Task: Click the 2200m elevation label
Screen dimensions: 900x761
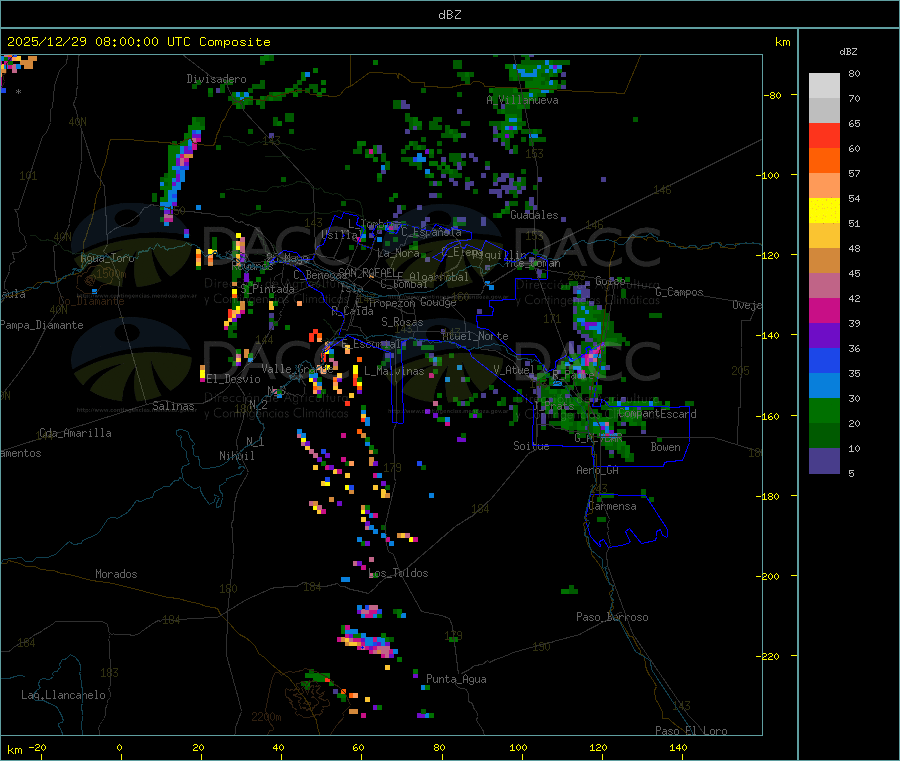Action: [x=266, y=717]
